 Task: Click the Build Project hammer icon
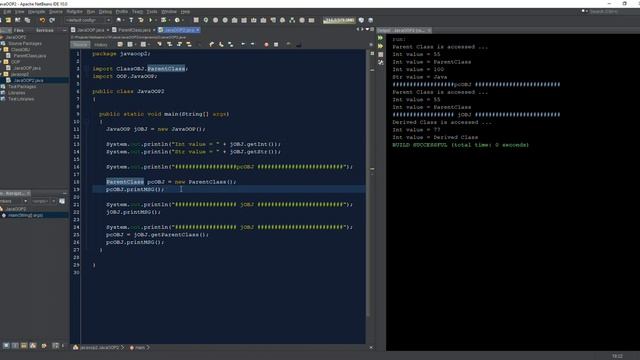131,20
